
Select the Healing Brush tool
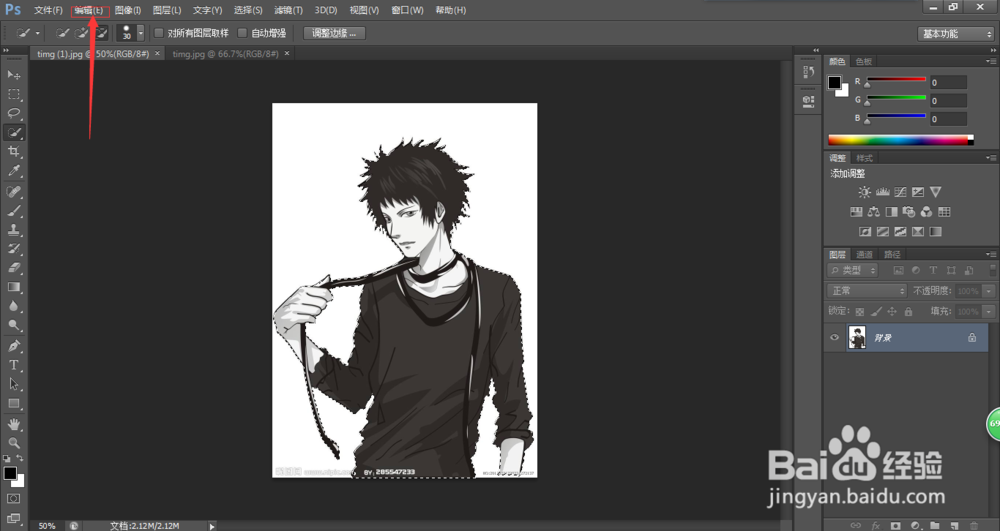tap(13, 191)
